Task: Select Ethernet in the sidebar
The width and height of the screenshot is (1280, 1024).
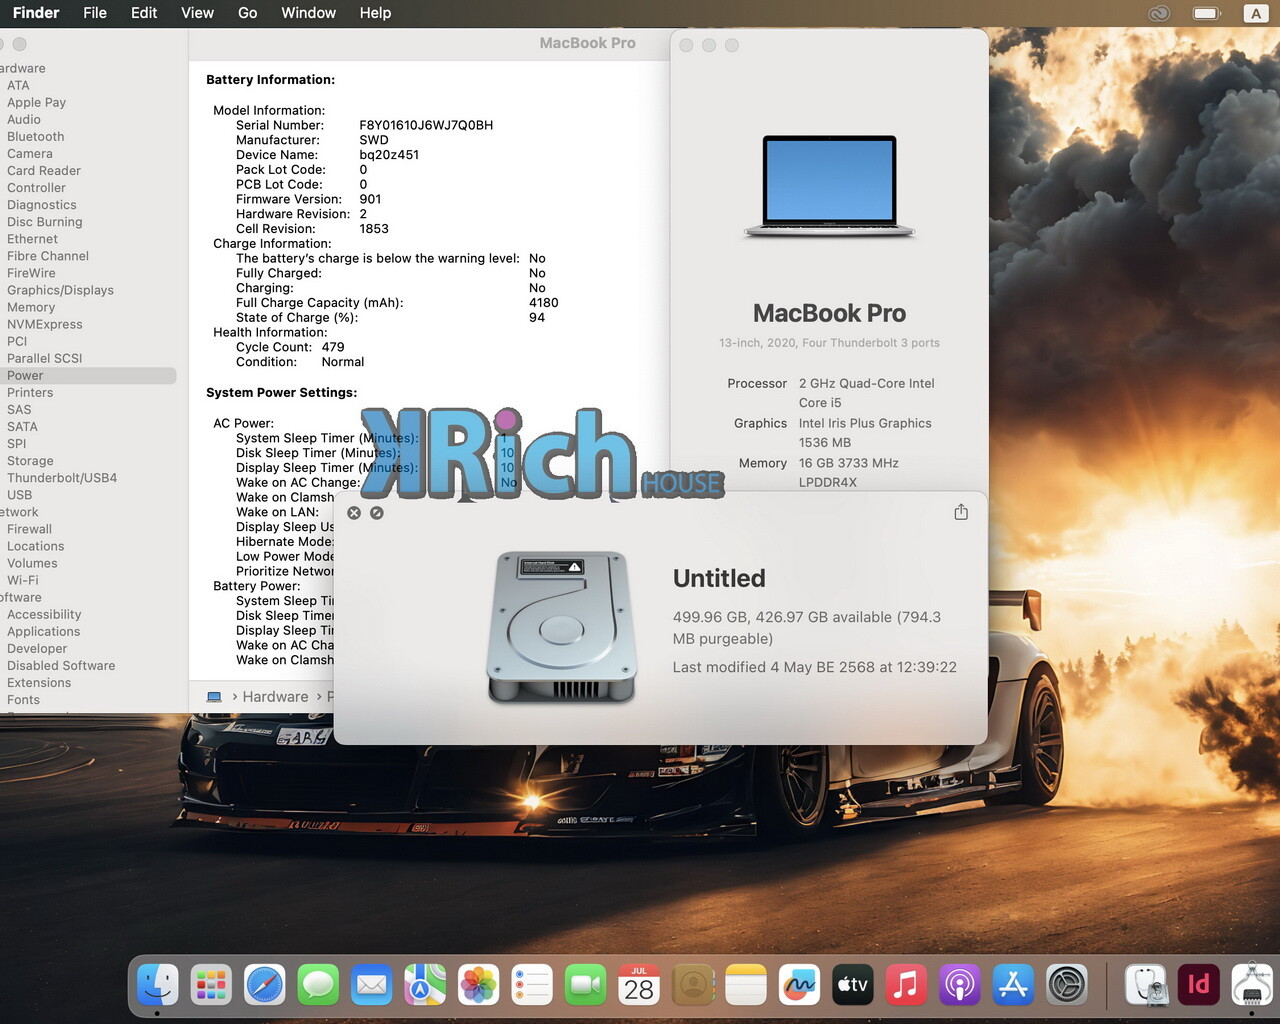Action: click(x=32, y=240)
